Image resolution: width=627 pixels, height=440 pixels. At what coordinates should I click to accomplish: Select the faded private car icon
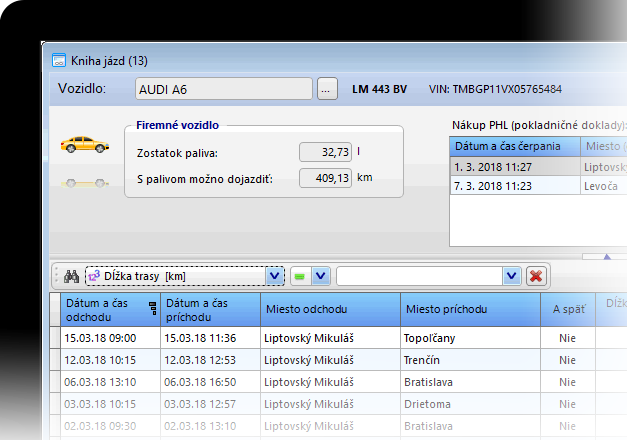tap(85, 183)
